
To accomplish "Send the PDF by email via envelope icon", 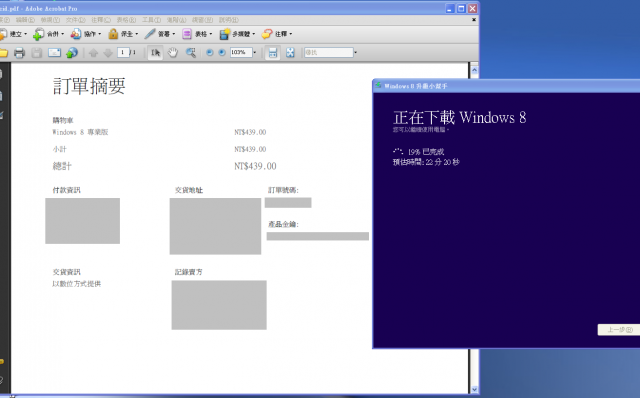I will [54, 53].
